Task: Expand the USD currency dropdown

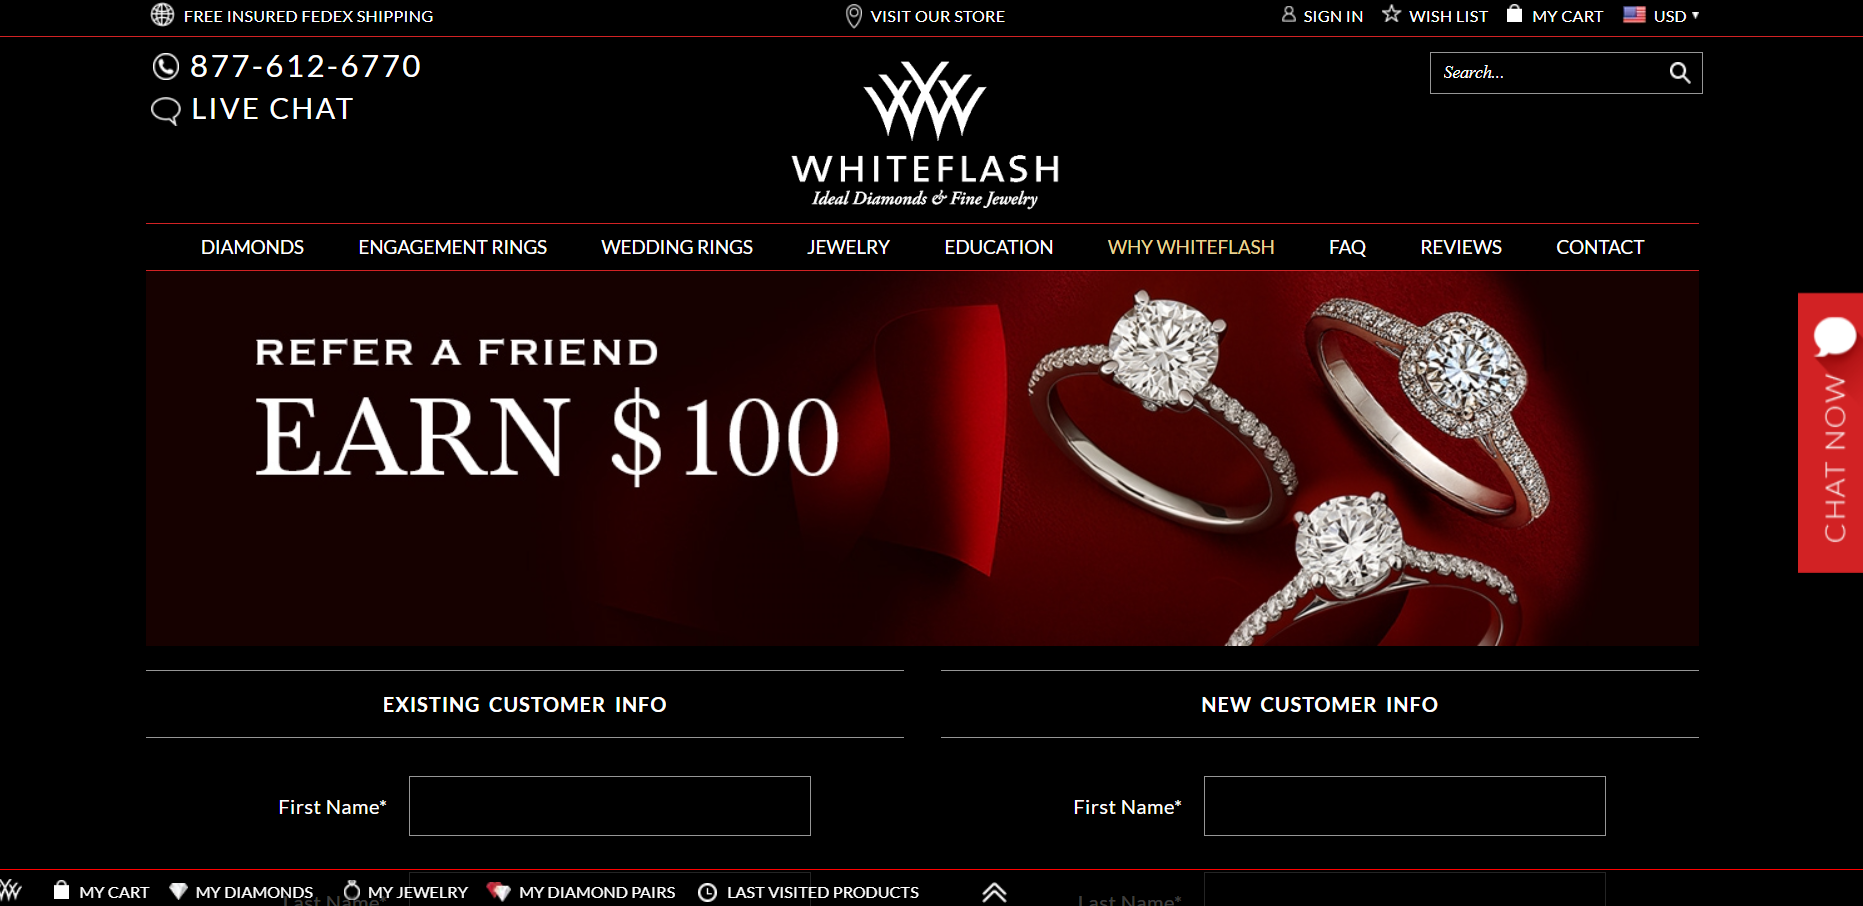Action: coord(1661,15)
